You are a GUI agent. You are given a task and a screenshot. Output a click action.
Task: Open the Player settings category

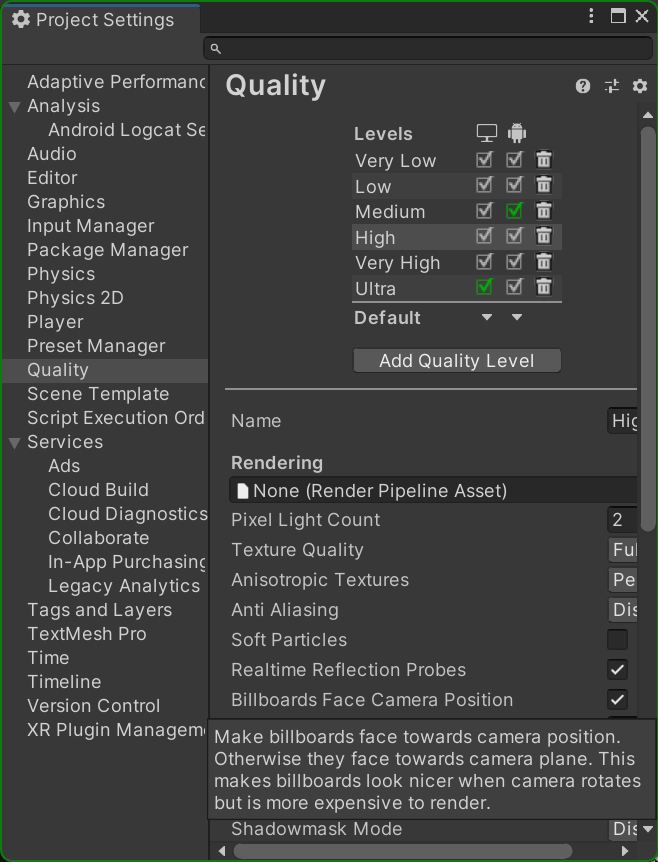point(55,322)
